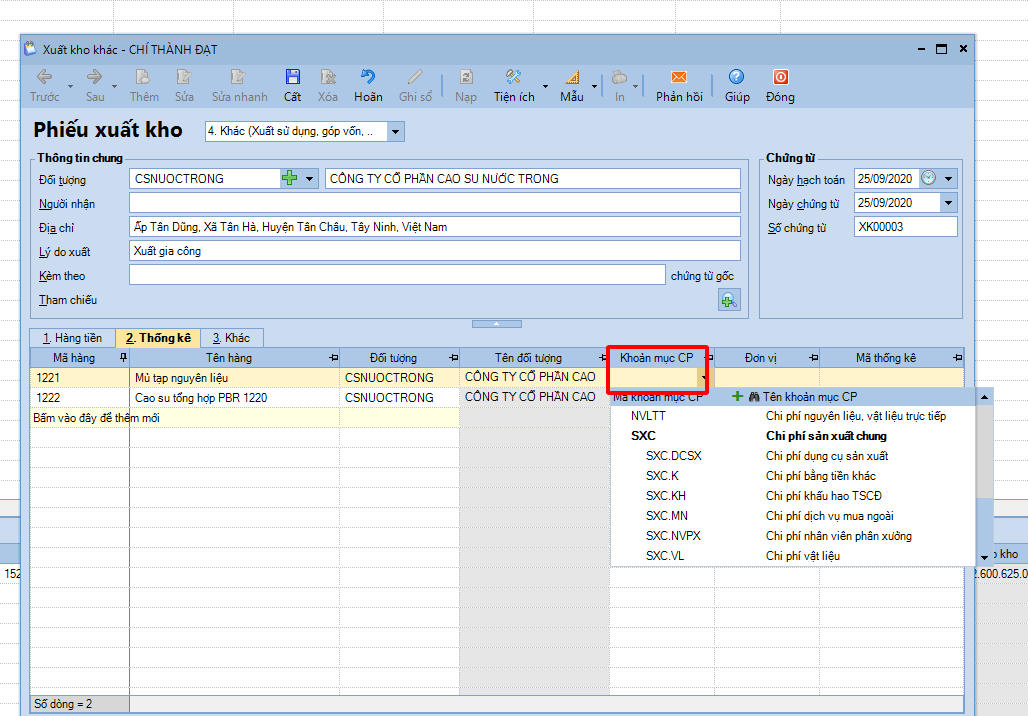
Task: Open the Ngày chứng từ date dropdown
Action: 948,203
